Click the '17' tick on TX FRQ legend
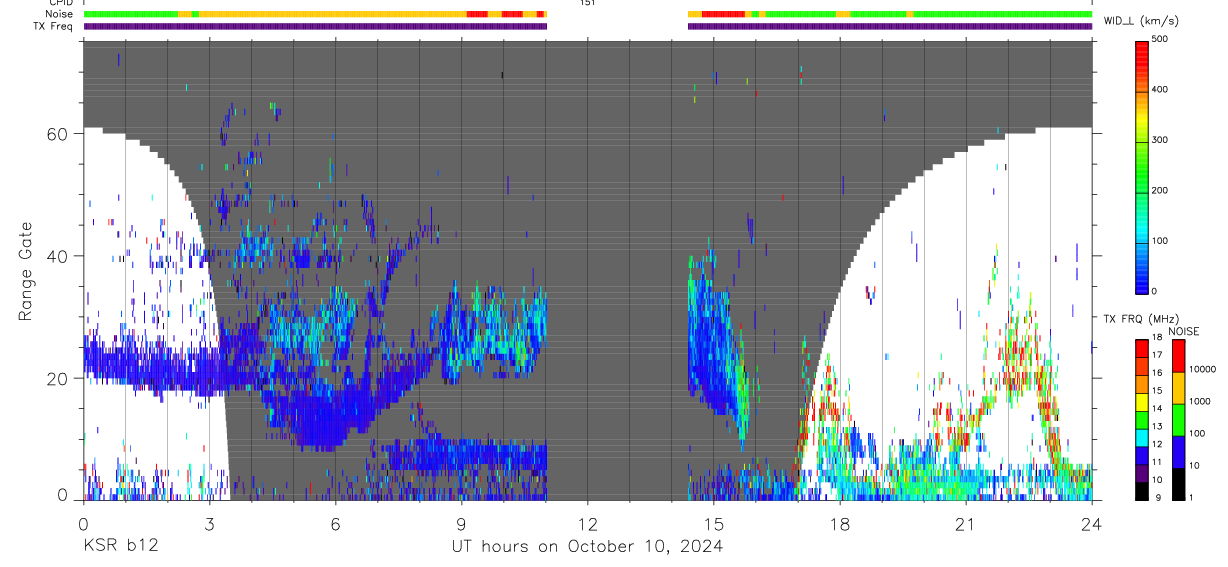Screen dimensions: 1228x567 point(1157,355)
